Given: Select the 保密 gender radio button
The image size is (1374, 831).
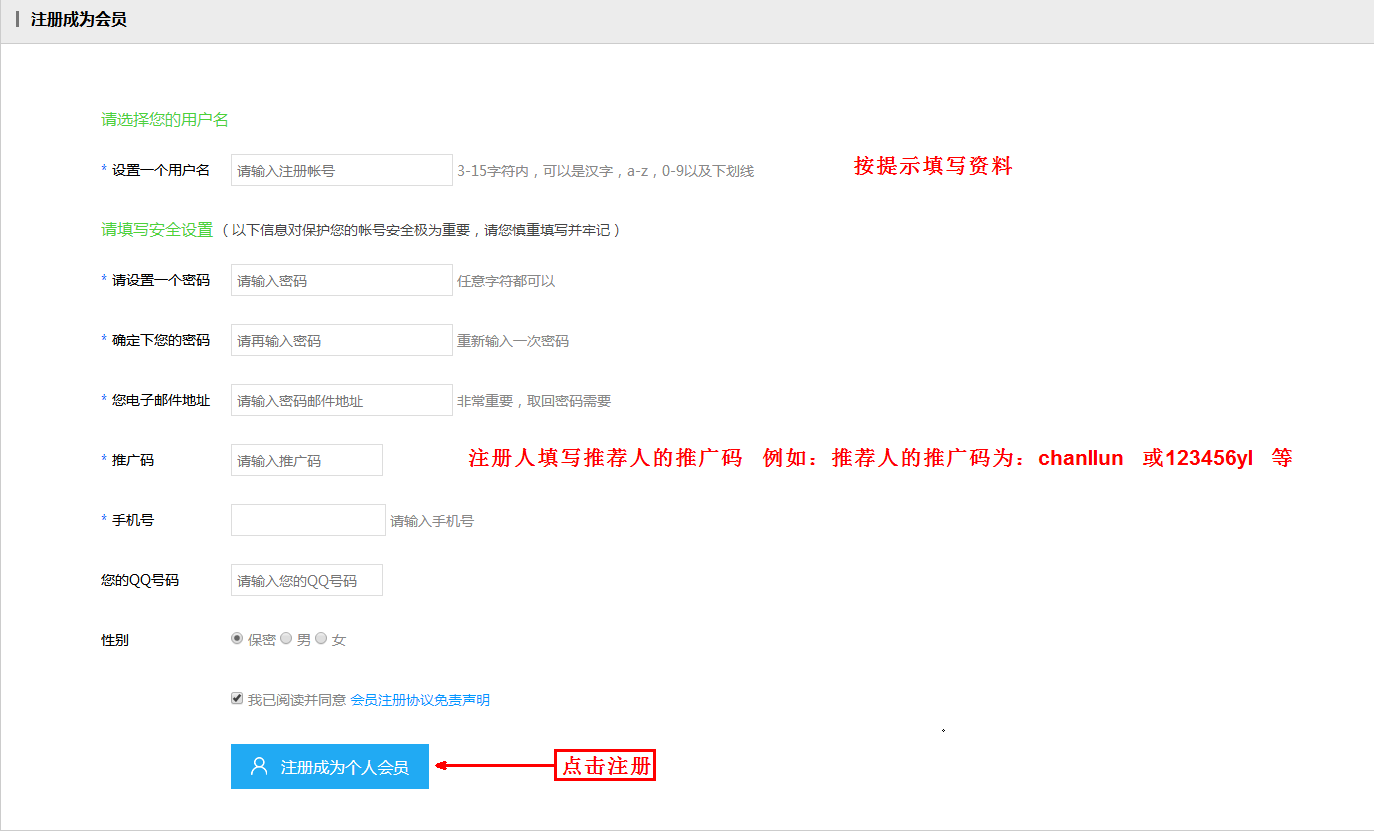Looking at the screenshot, I should pyautogui.click(x=237, y=638).
